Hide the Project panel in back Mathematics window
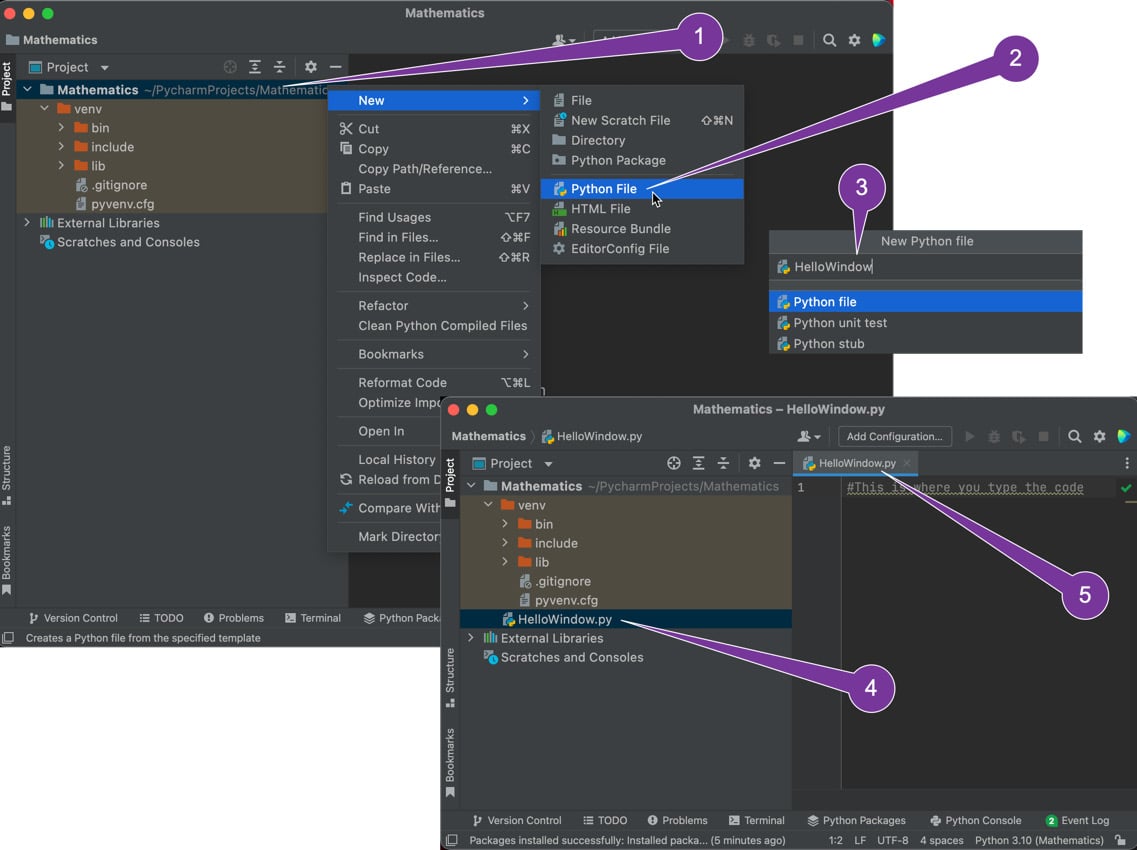The image size is (1137, 850). tap(335, 67)
